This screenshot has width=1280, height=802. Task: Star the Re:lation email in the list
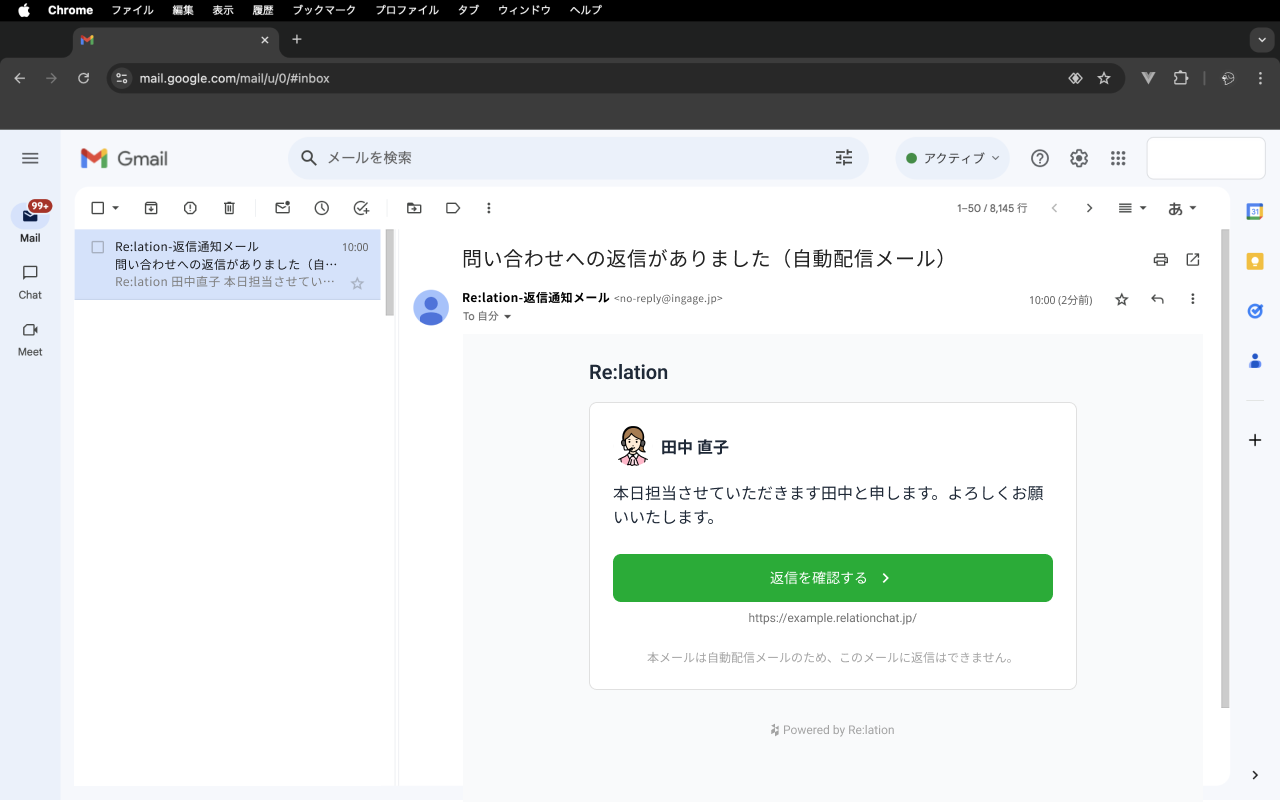[x=357, y=283]
